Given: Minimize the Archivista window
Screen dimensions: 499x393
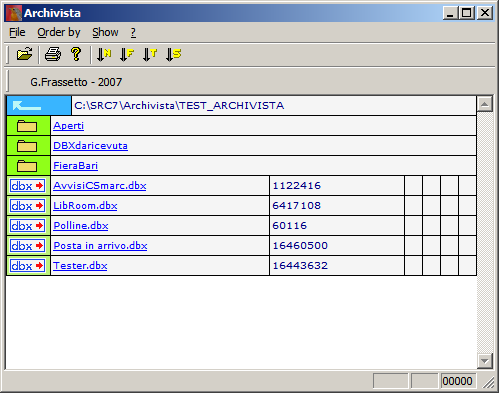Looking at the screenshot, I should tap(451, 13).
